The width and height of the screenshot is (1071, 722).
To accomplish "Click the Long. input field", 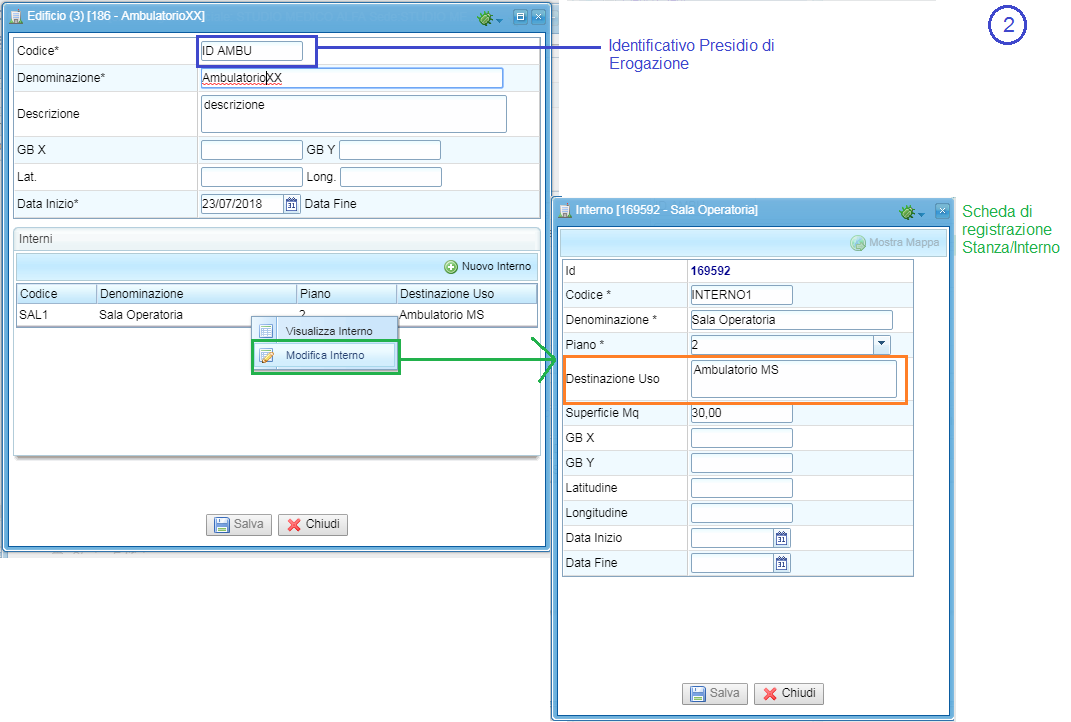I will point(391,177).
